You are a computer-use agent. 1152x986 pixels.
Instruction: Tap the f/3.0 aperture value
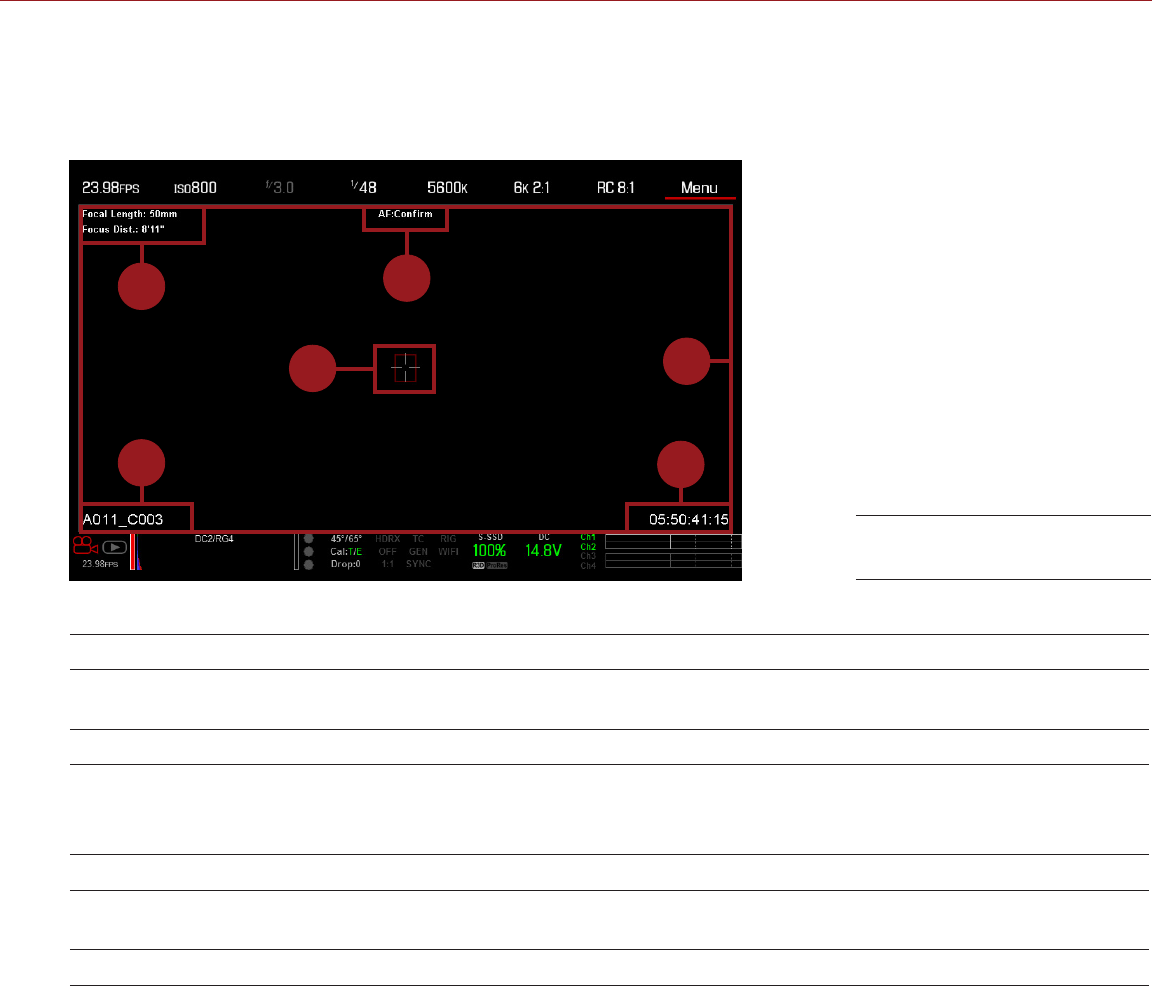279,188
